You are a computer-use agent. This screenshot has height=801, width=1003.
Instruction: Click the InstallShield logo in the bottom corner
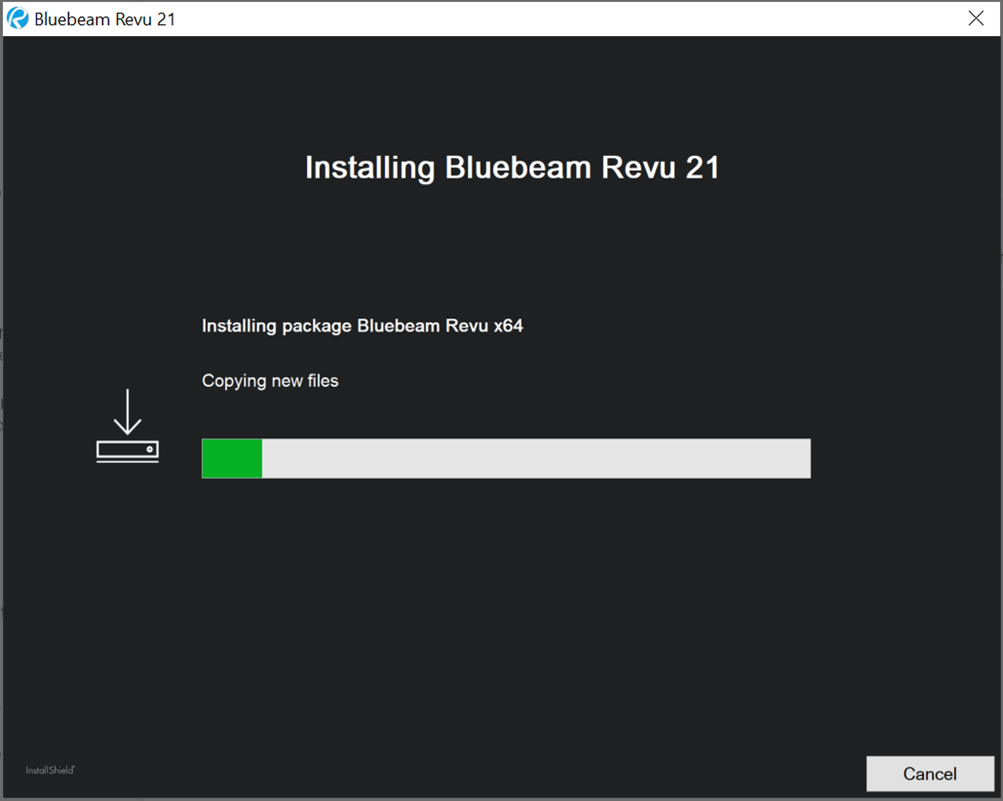(51, 770)
